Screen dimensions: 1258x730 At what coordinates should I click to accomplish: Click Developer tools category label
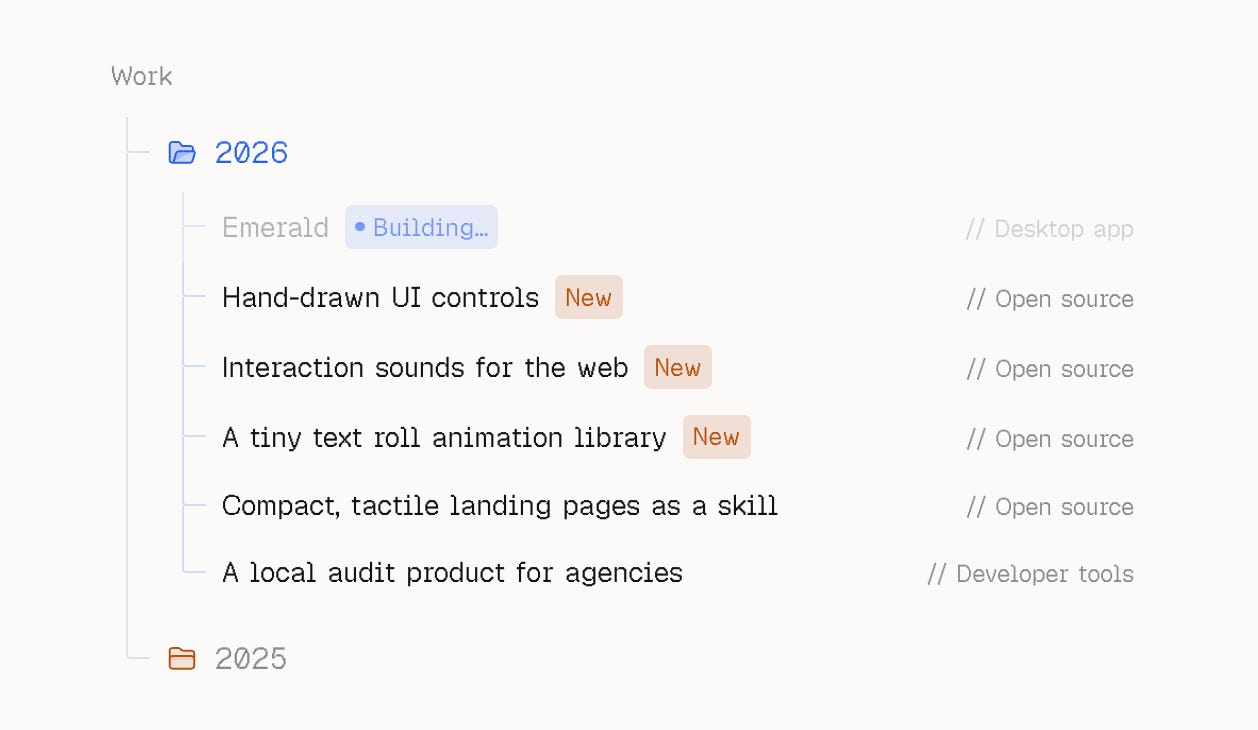1031,574
